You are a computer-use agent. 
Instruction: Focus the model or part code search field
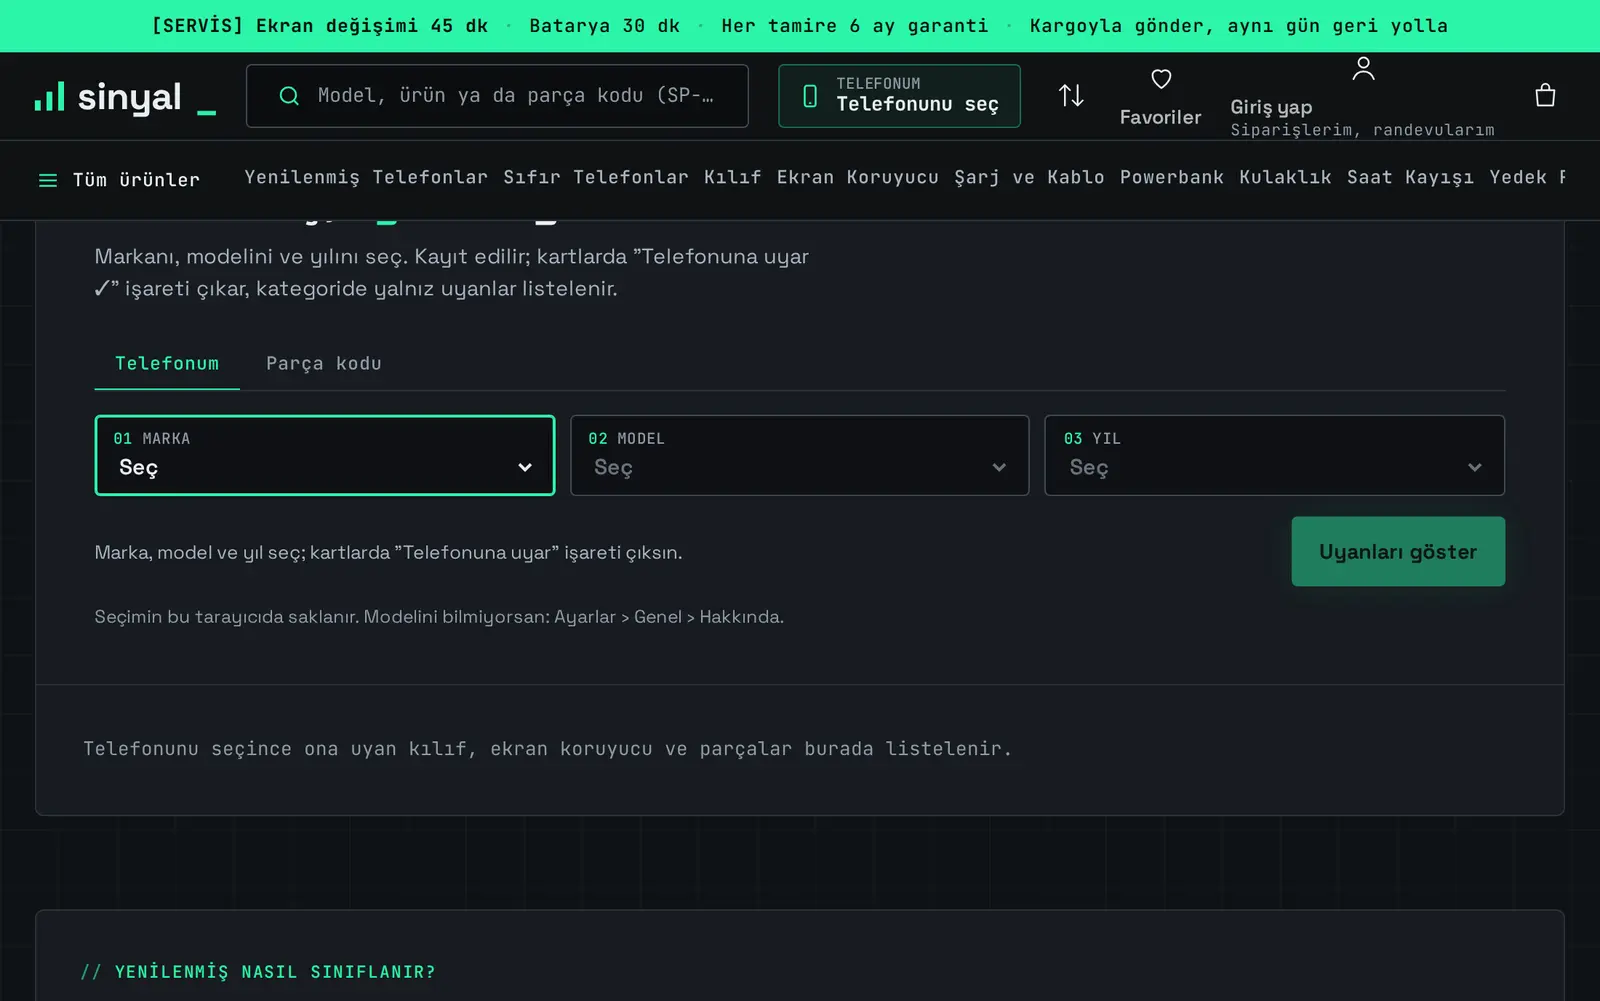(x=497, y=96)
